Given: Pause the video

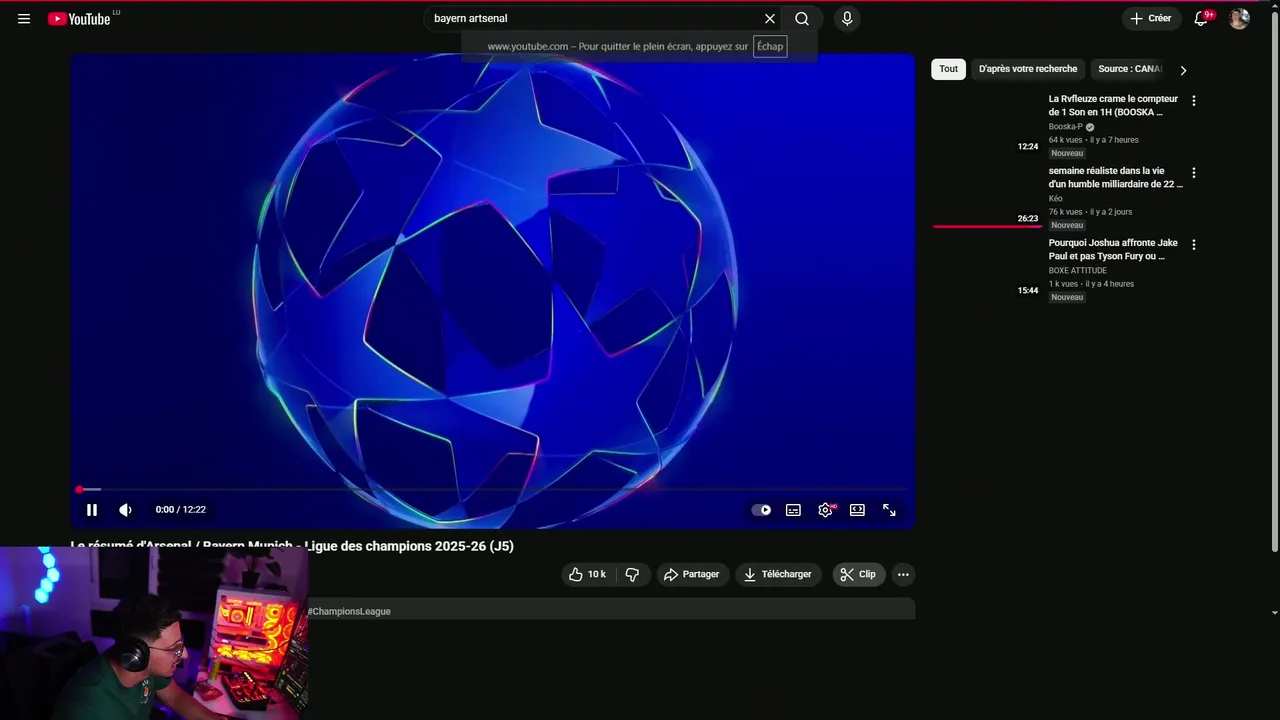Looking at the screenshot, I should click(92, 510).
